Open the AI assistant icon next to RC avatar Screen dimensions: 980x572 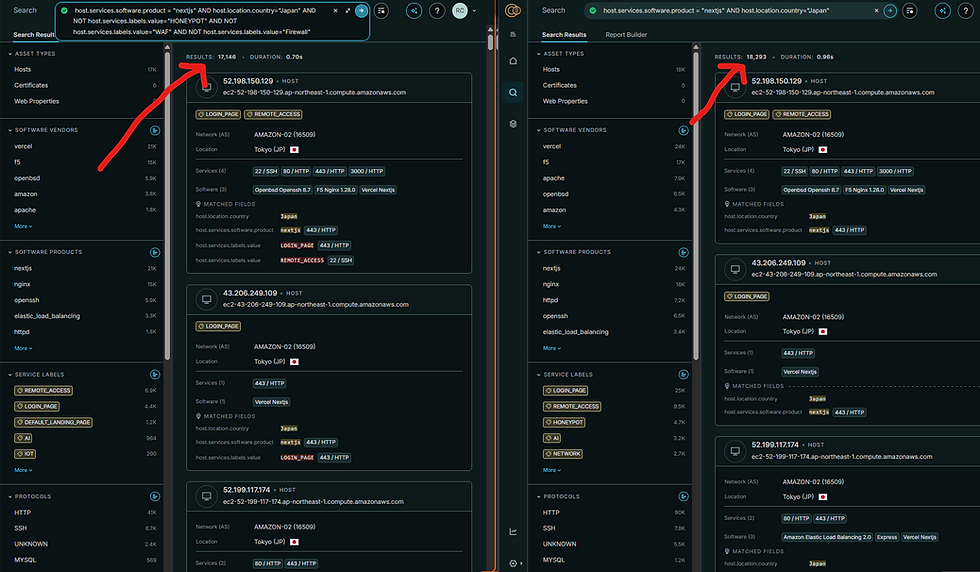(414, 11)
